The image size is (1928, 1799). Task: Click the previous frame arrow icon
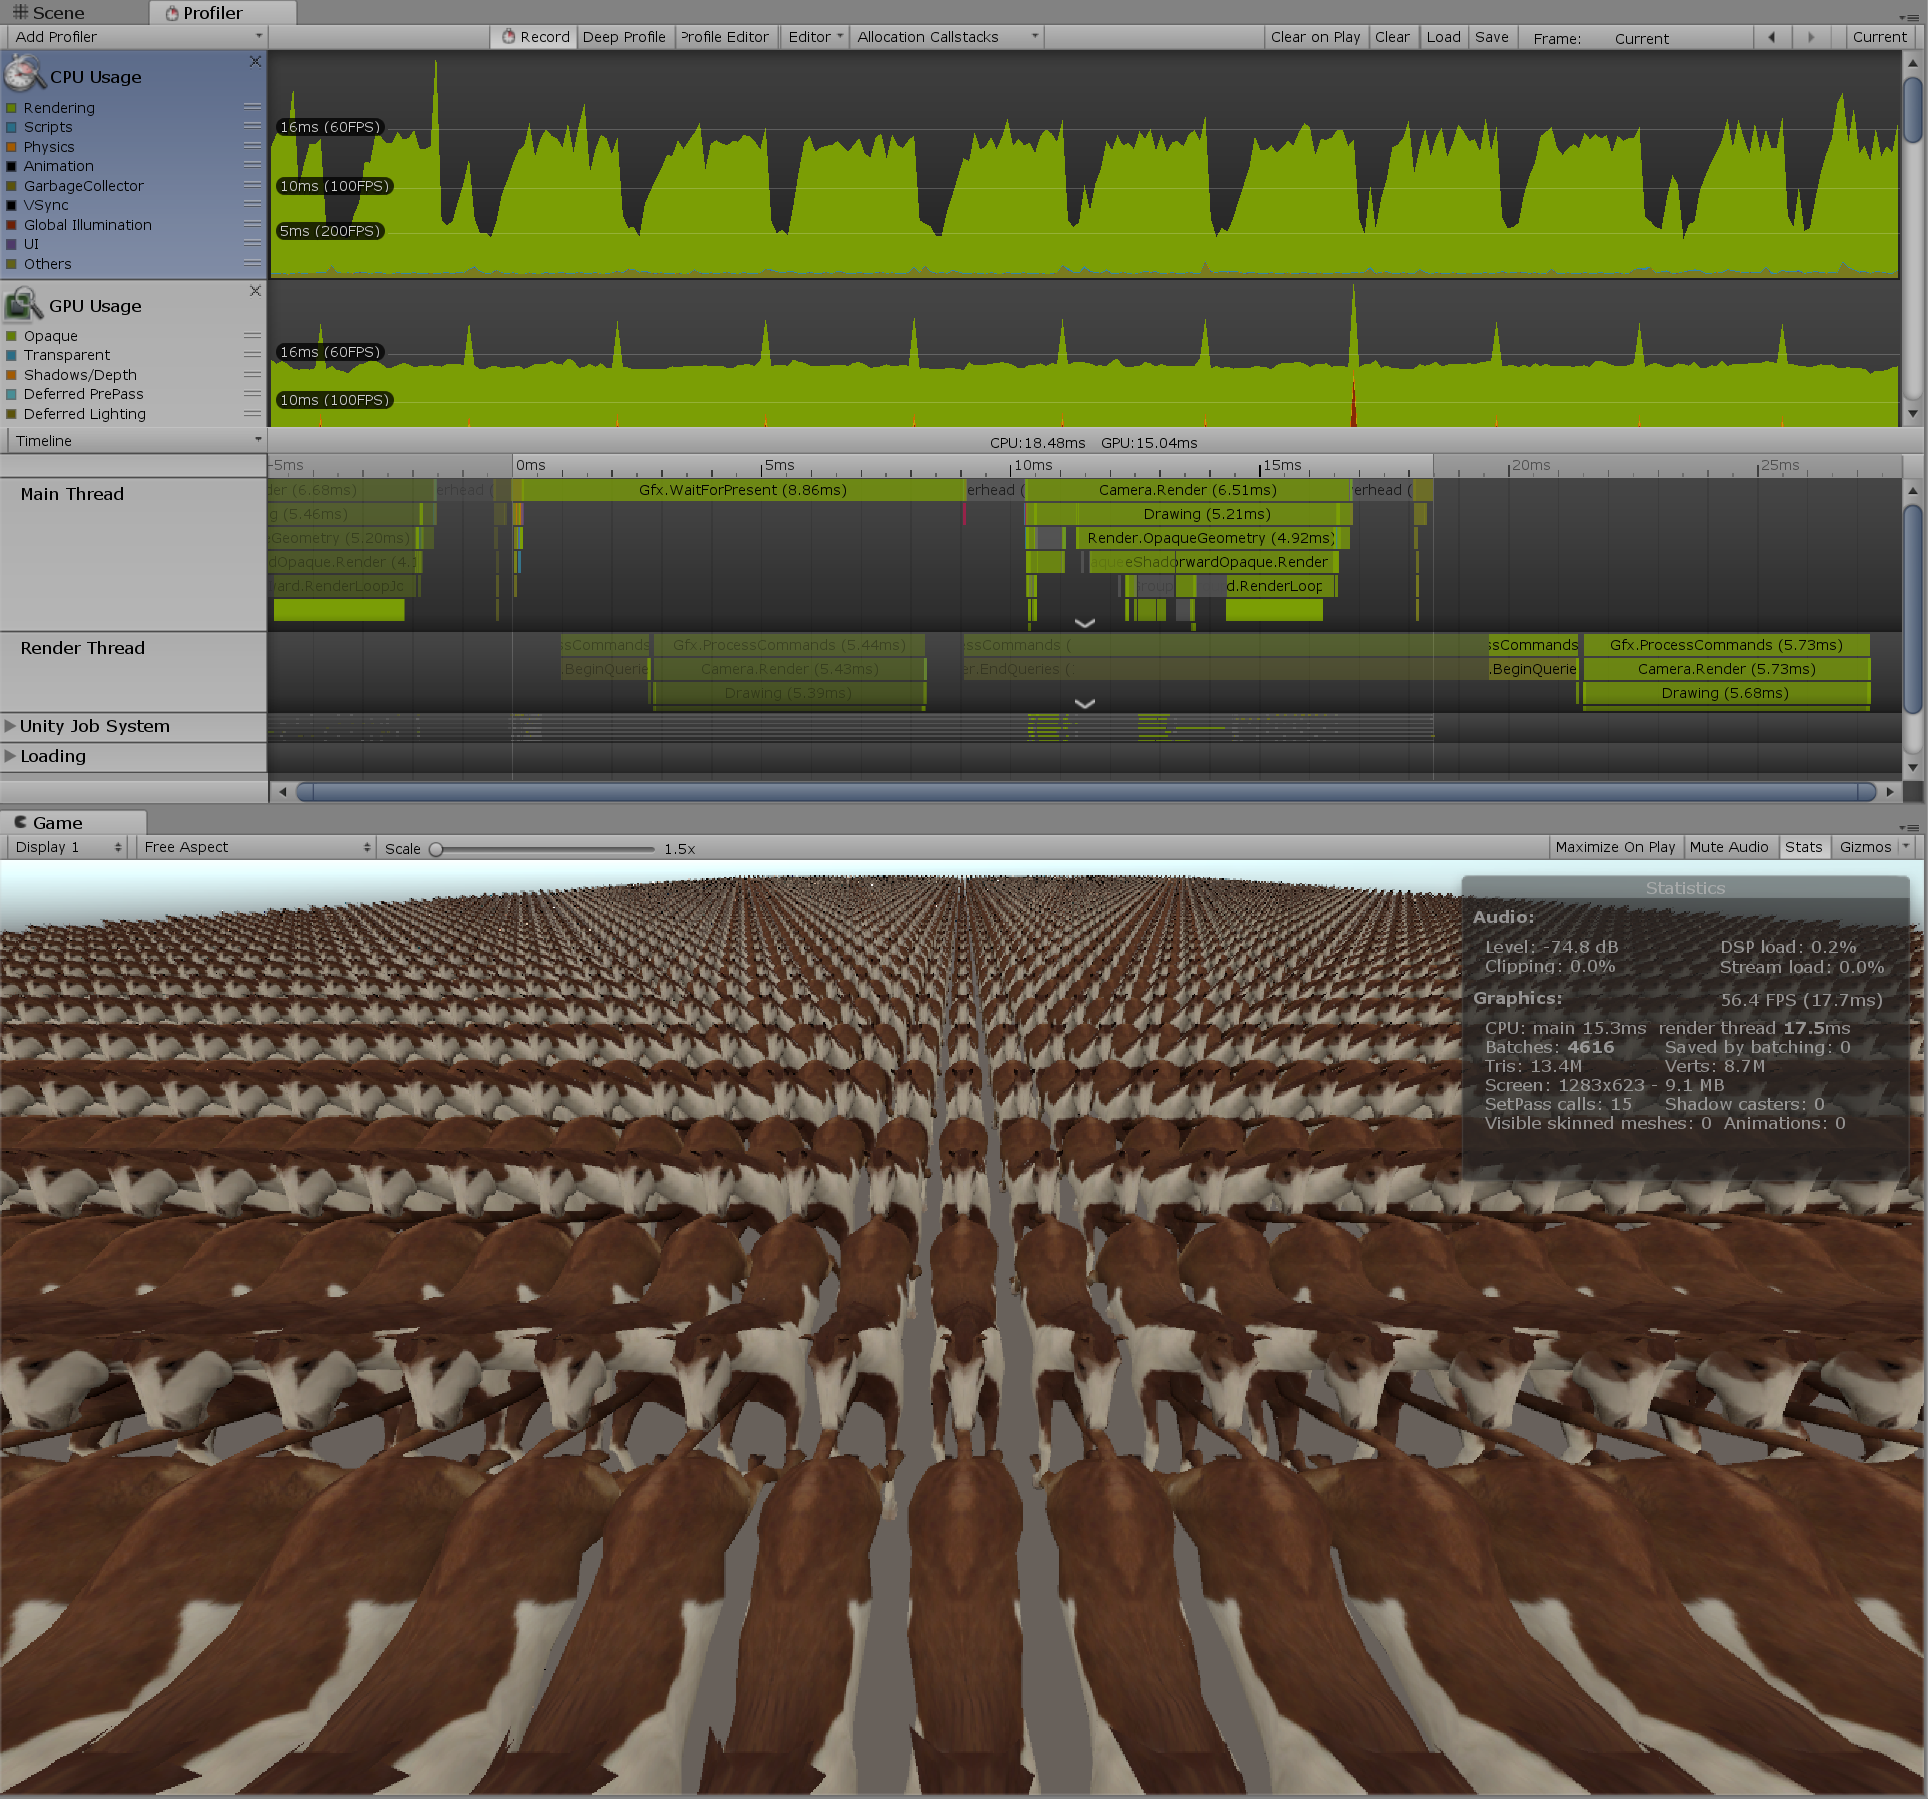pyautogui.click(x=1771, y=36)
